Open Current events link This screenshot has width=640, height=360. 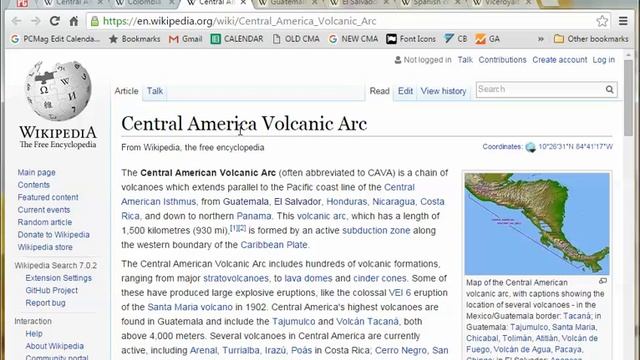tap(44, 210)
